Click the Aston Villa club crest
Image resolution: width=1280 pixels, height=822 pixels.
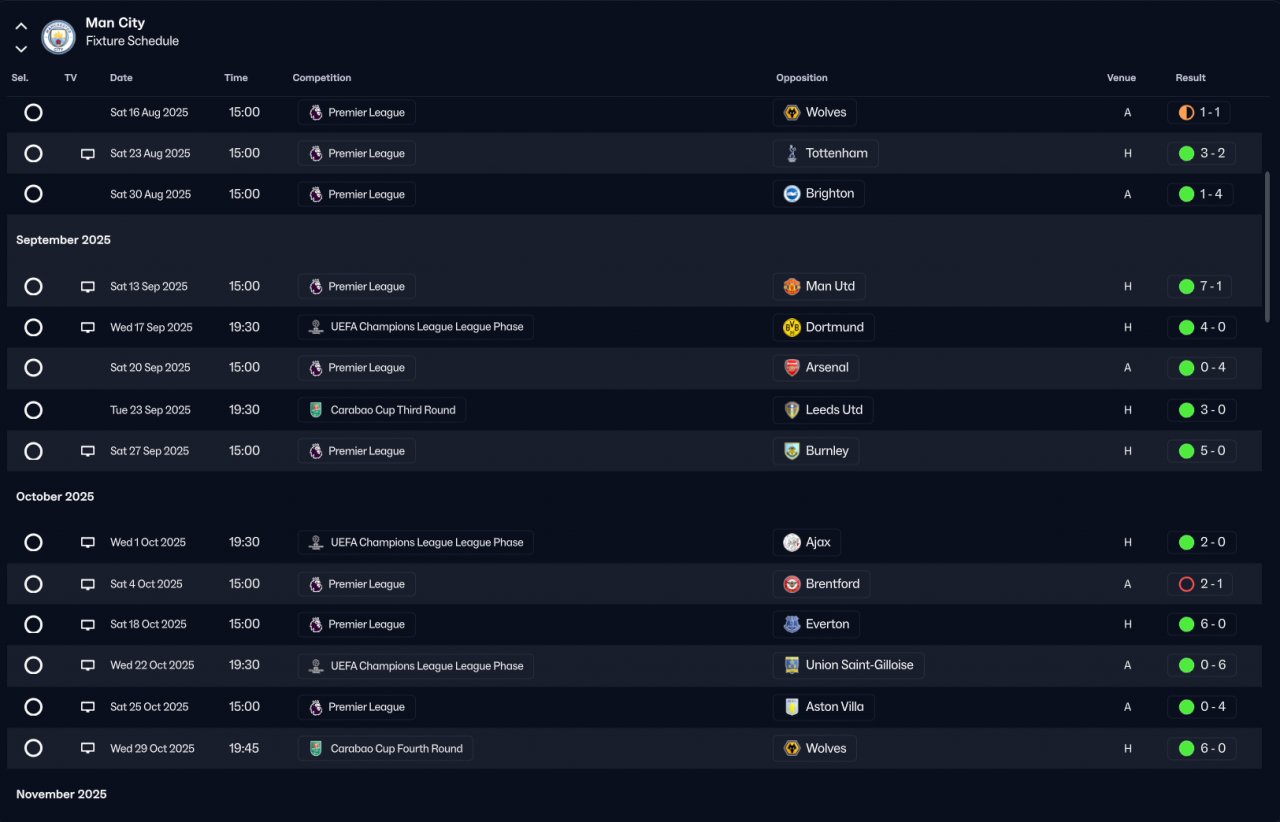[x=792, y=707]
